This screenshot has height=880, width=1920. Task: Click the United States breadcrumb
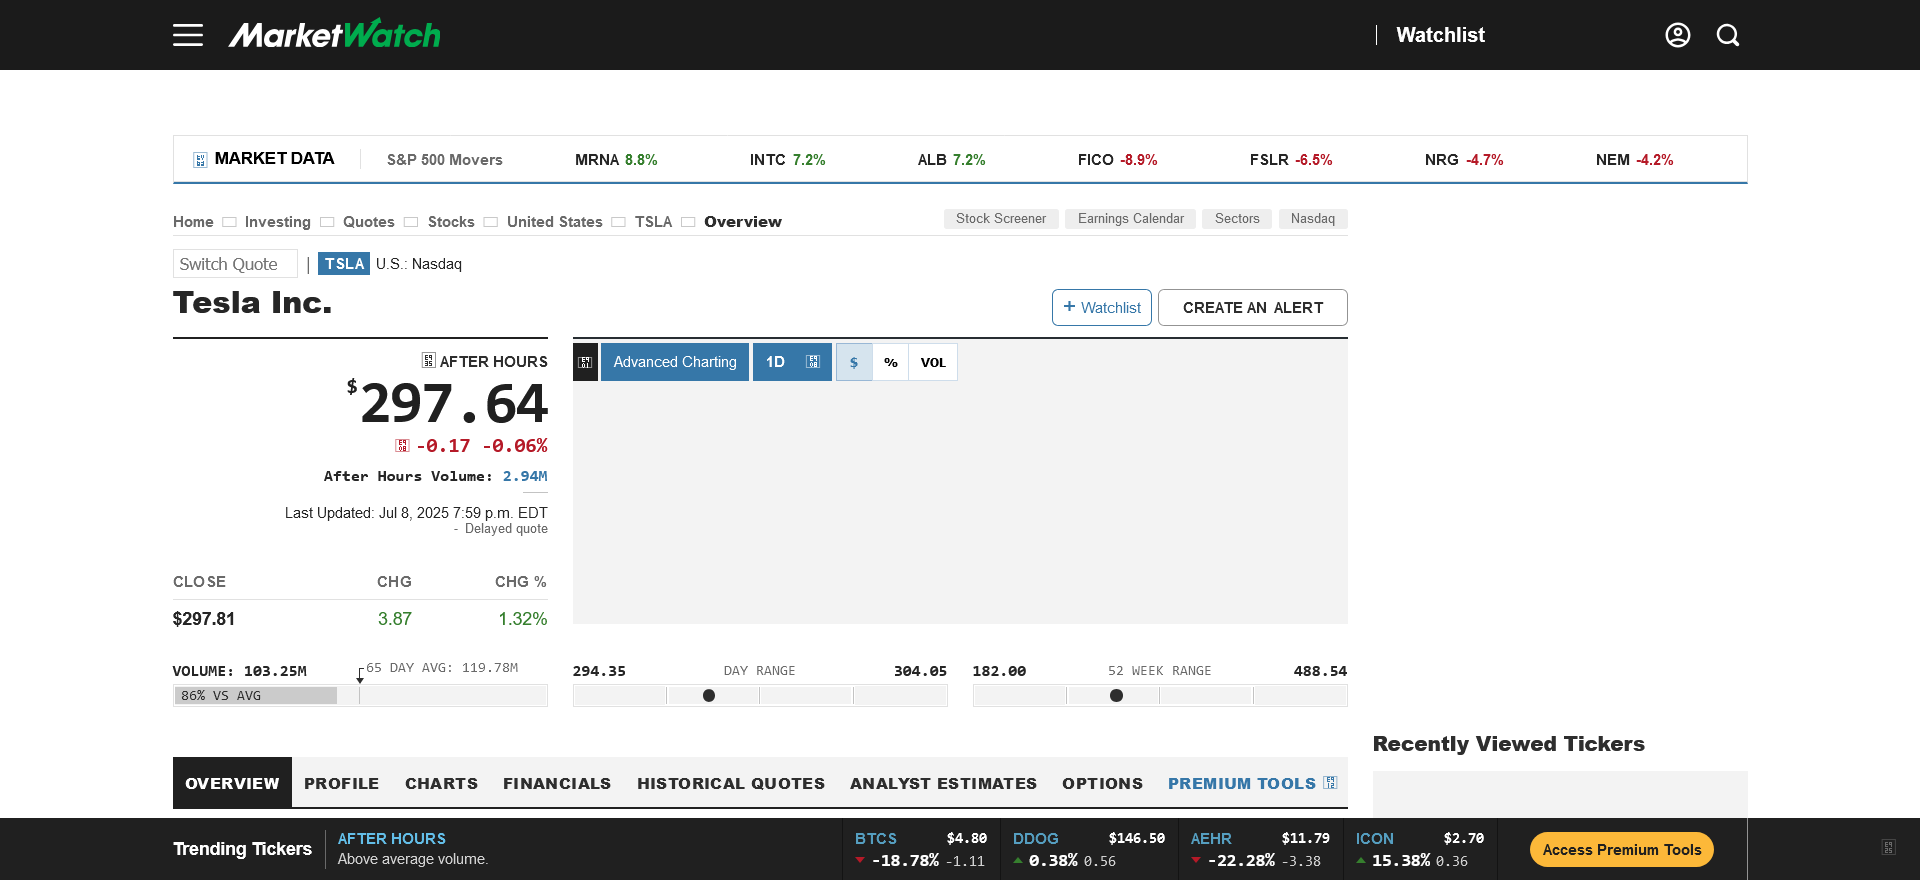(x=555, y=222)
